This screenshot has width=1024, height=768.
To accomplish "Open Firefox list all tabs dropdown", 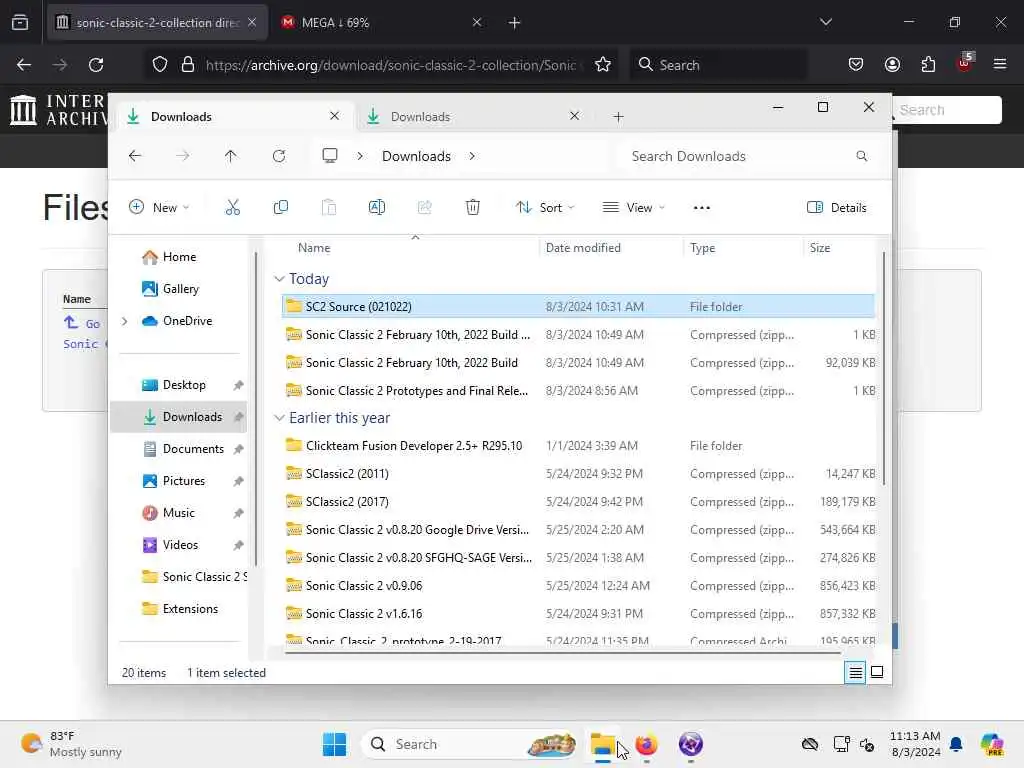I will [x=826, y=22].
